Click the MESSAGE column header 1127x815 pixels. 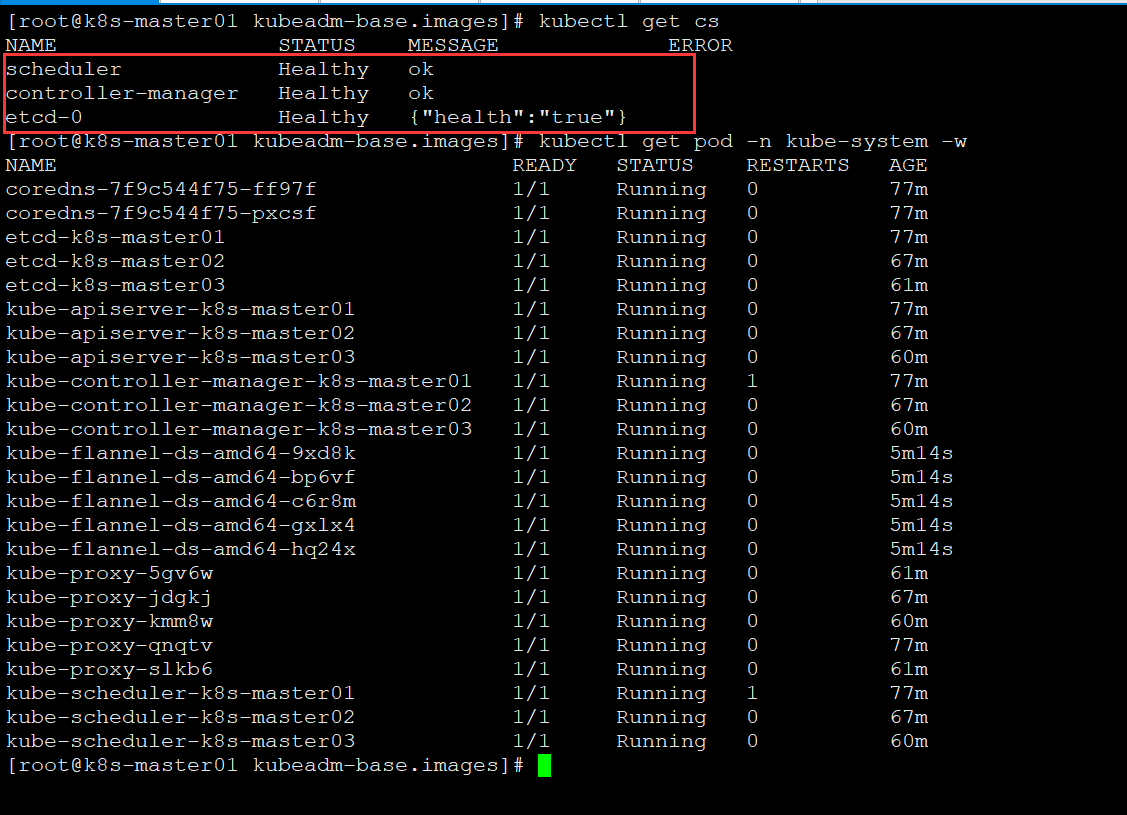(453, 45)
